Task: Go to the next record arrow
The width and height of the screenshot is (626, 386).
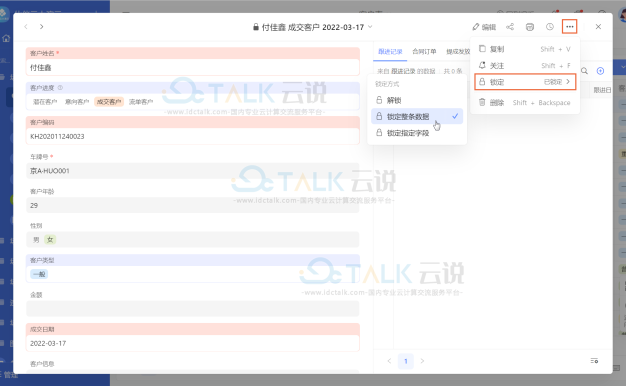Action: pos(42,27)
